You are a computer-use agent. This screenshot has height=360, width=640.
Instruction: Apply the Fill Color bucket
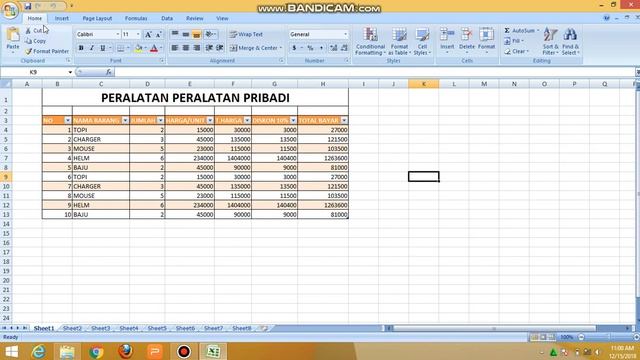click(x=138, y=48)
